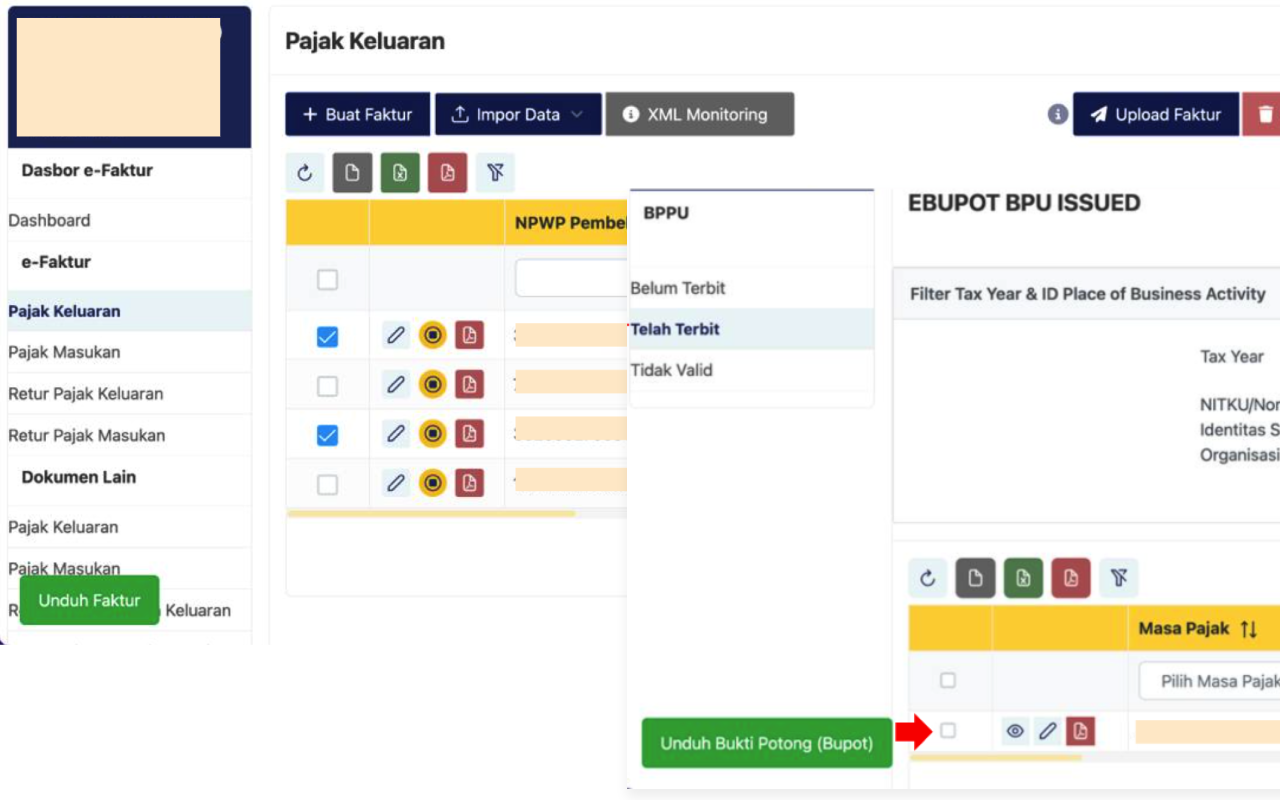Select Telah Terbit in the BPPU menu
This screenshot has height=800, width=1280.
(x=752, y=329)
